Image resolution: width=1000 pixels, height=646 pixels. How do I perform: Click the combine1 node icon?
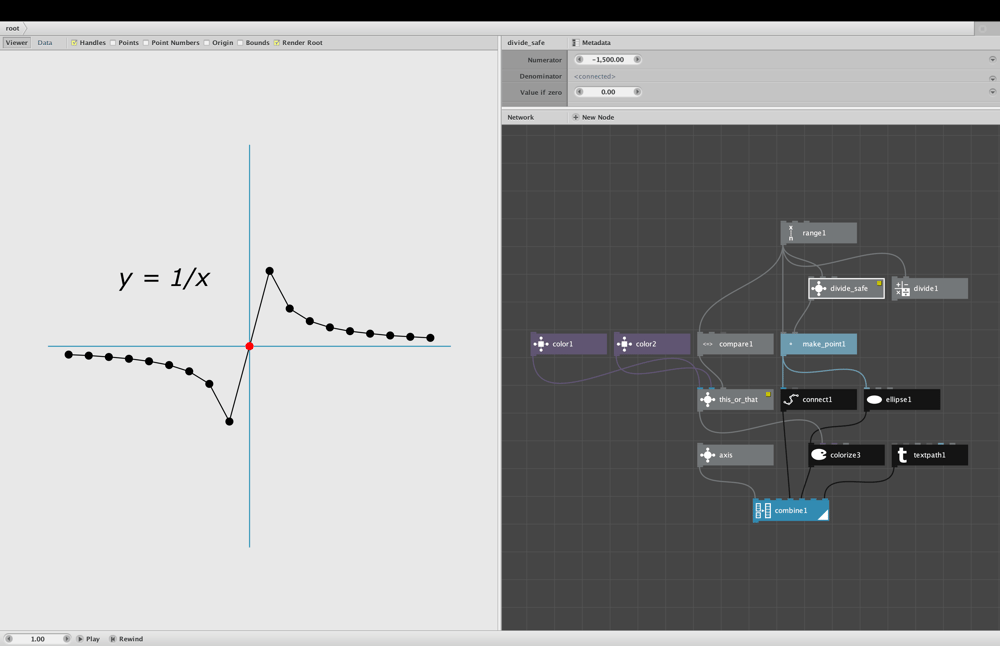763,511
